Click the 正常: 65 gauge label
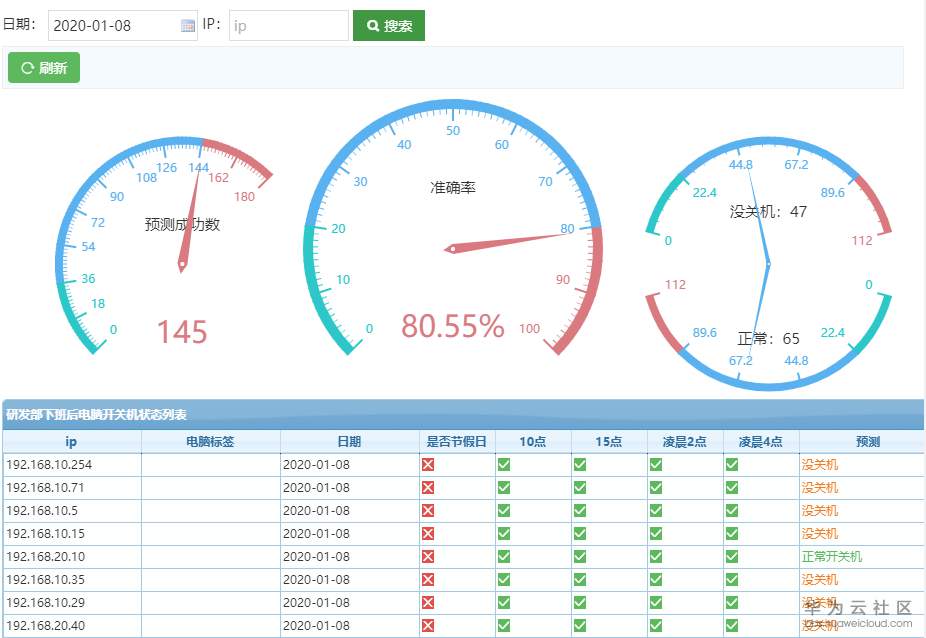 pos(768,338)
